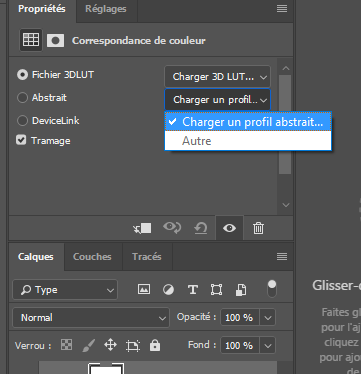Viewport: 361px width, 374px height.
Task: Open the Propriétés panel menu icon
Action: tap(282, 9)
